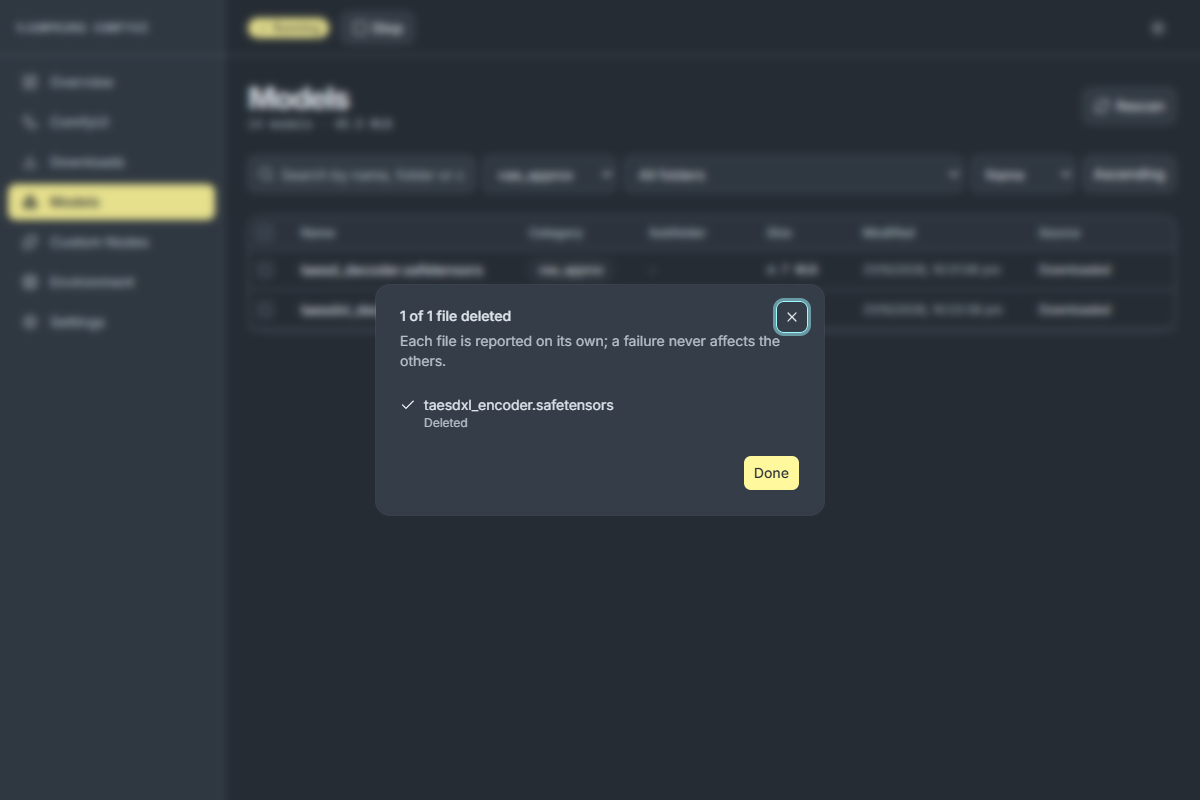Image resolution: width=1200 pixels, height=800 pixels.
Task: Click the "Each file is reported on its own" description
Action: point(590,351)
